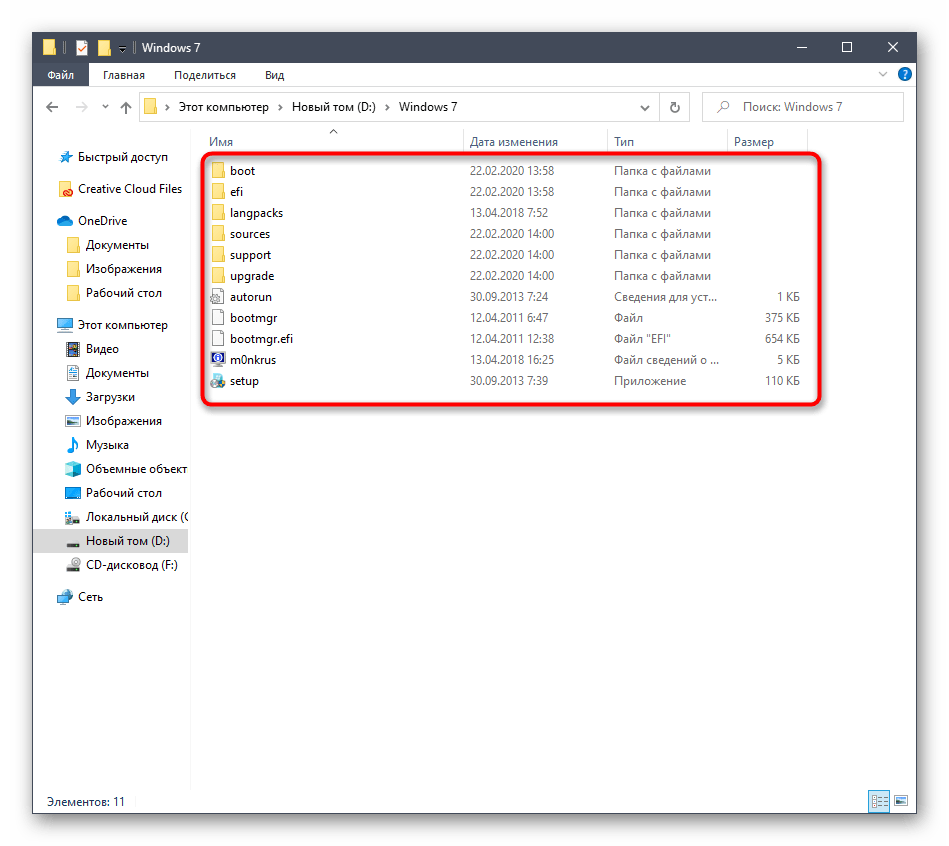Go up one folder level arrow
Image resolution: width=949 pixels, height=846 pixels.
click(126, 107)
